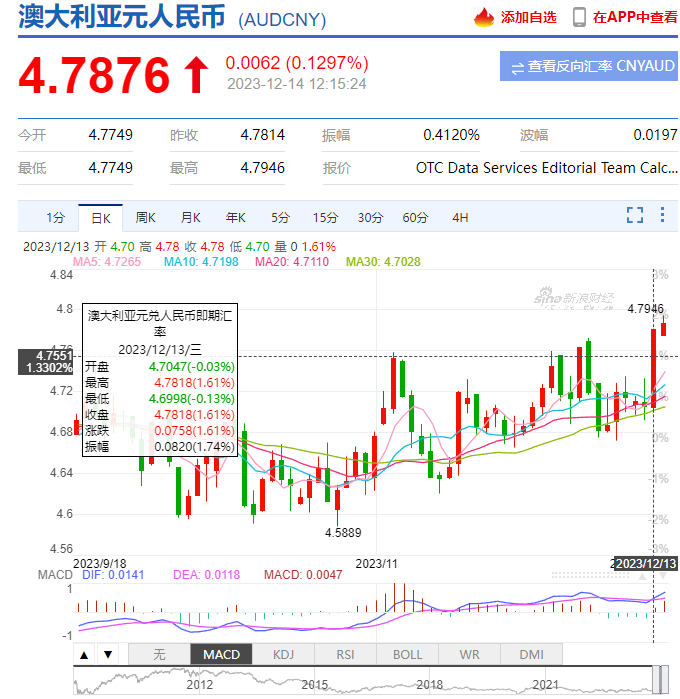Click the right handle of timeline range slider

pyautogui.click(x=658, y=680)
